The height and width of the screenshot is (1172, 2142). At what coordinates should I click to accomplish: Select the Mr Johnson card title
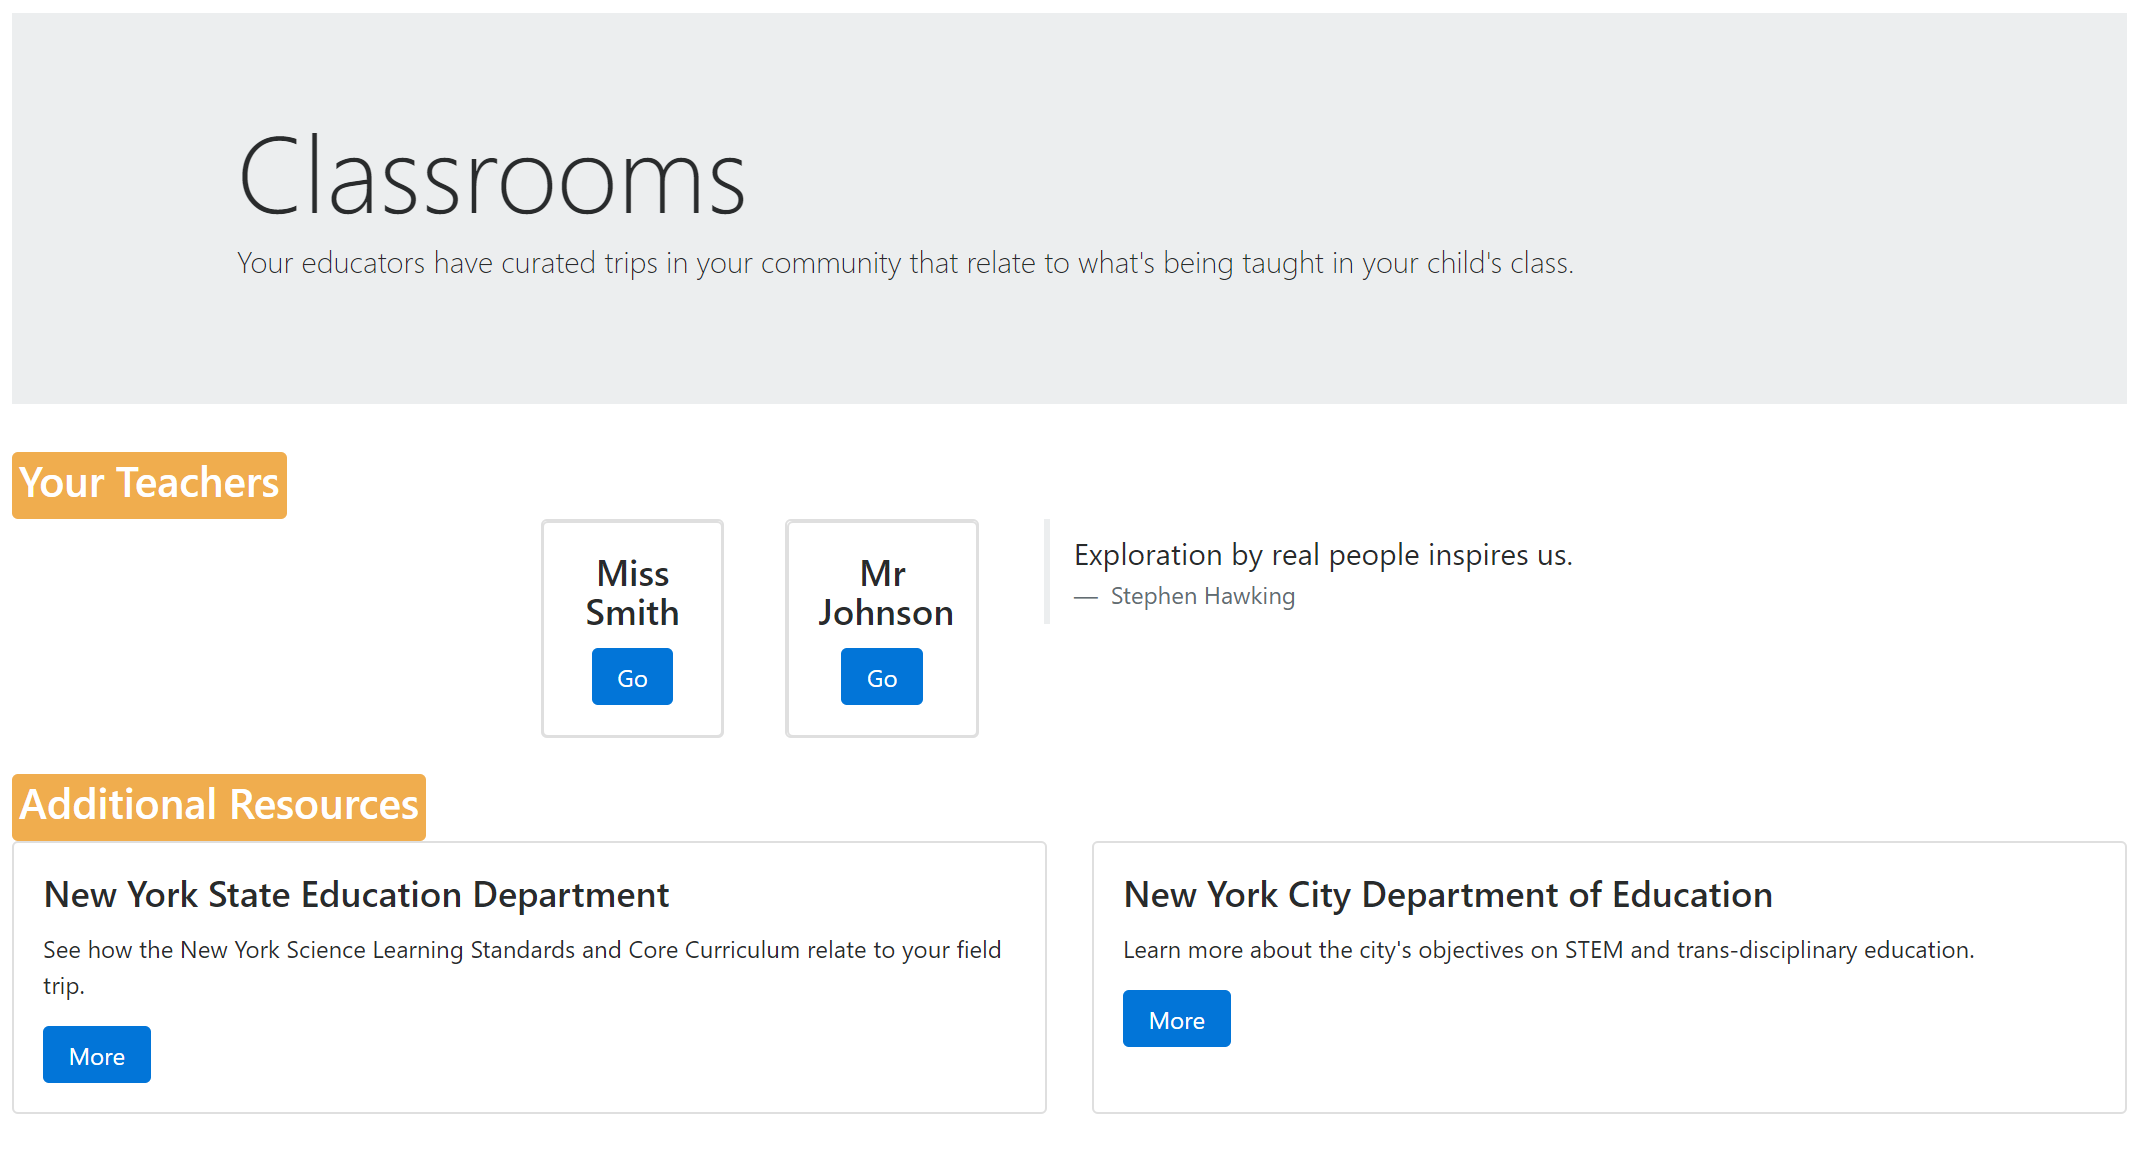(884, 593)
